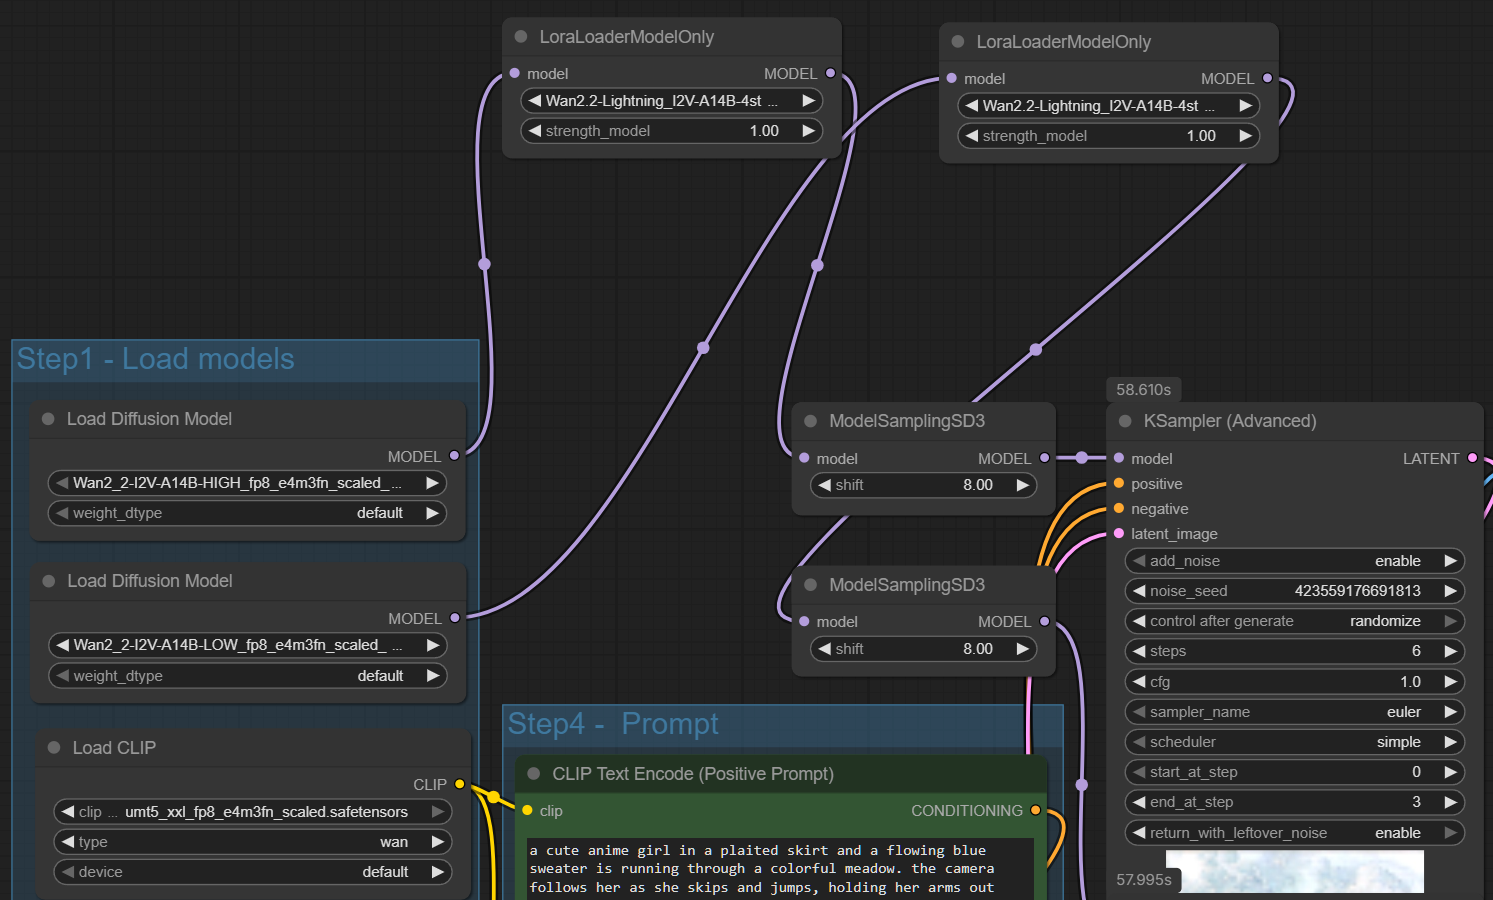Select the 'Step1 - Load models' group title
1493x900 pixels.
tap(156, 359)
